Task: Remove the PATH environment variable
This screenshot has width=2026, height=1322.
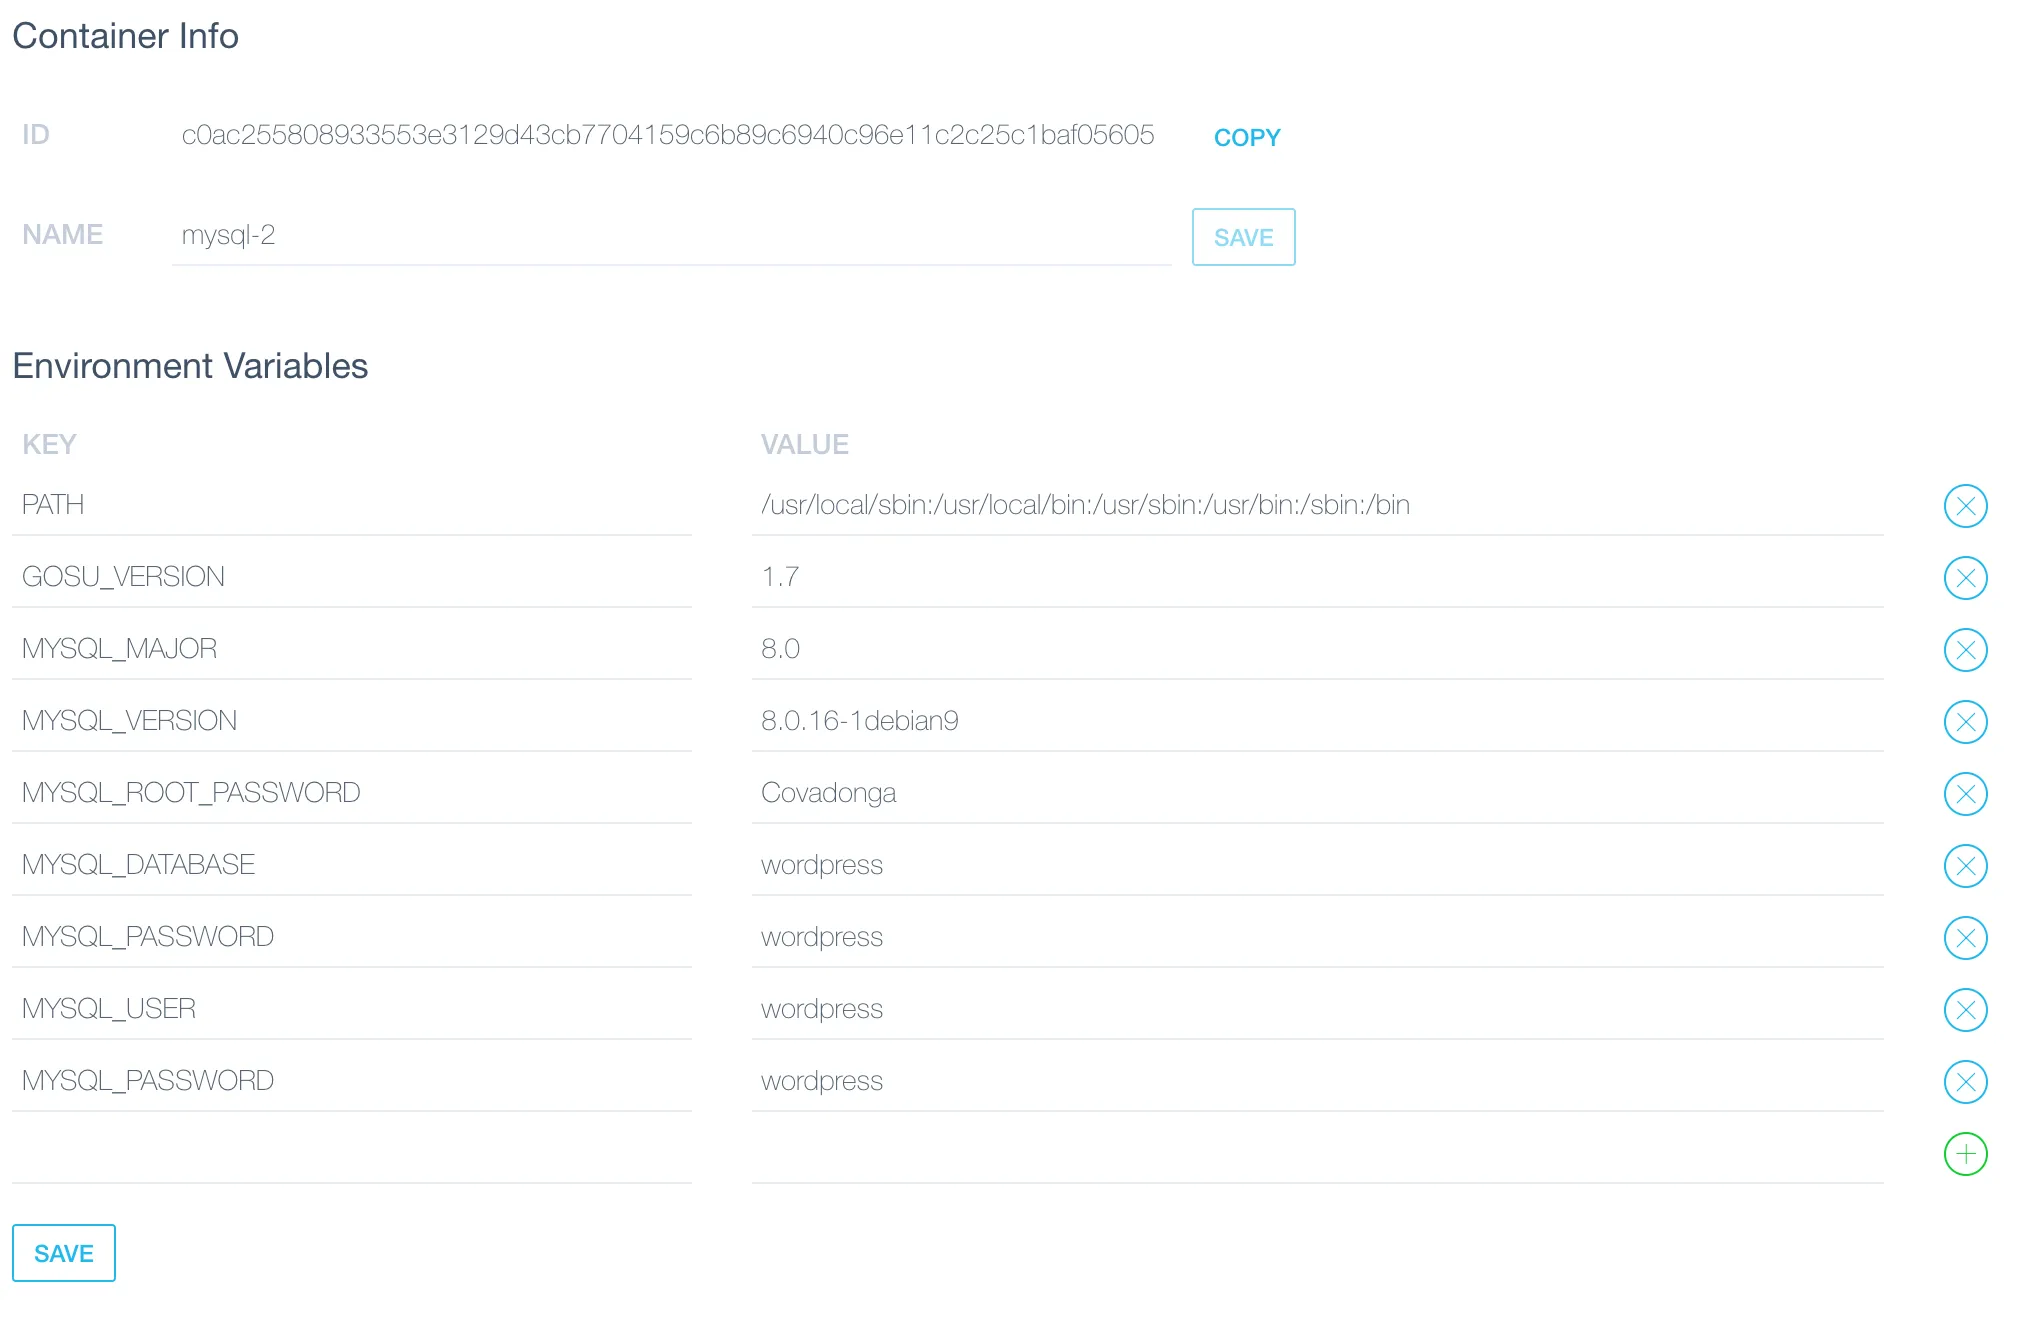Action: coord(1964,506)
